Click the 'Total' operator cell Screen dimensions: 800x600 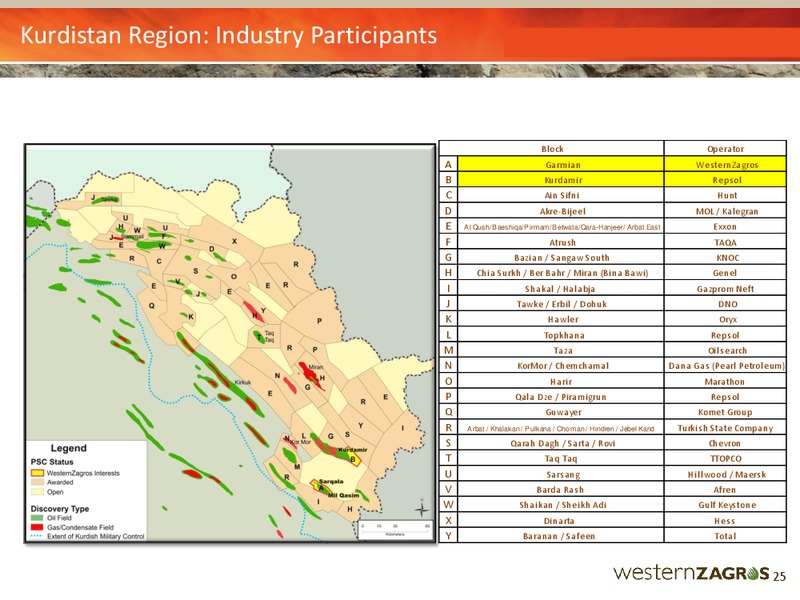725,536
